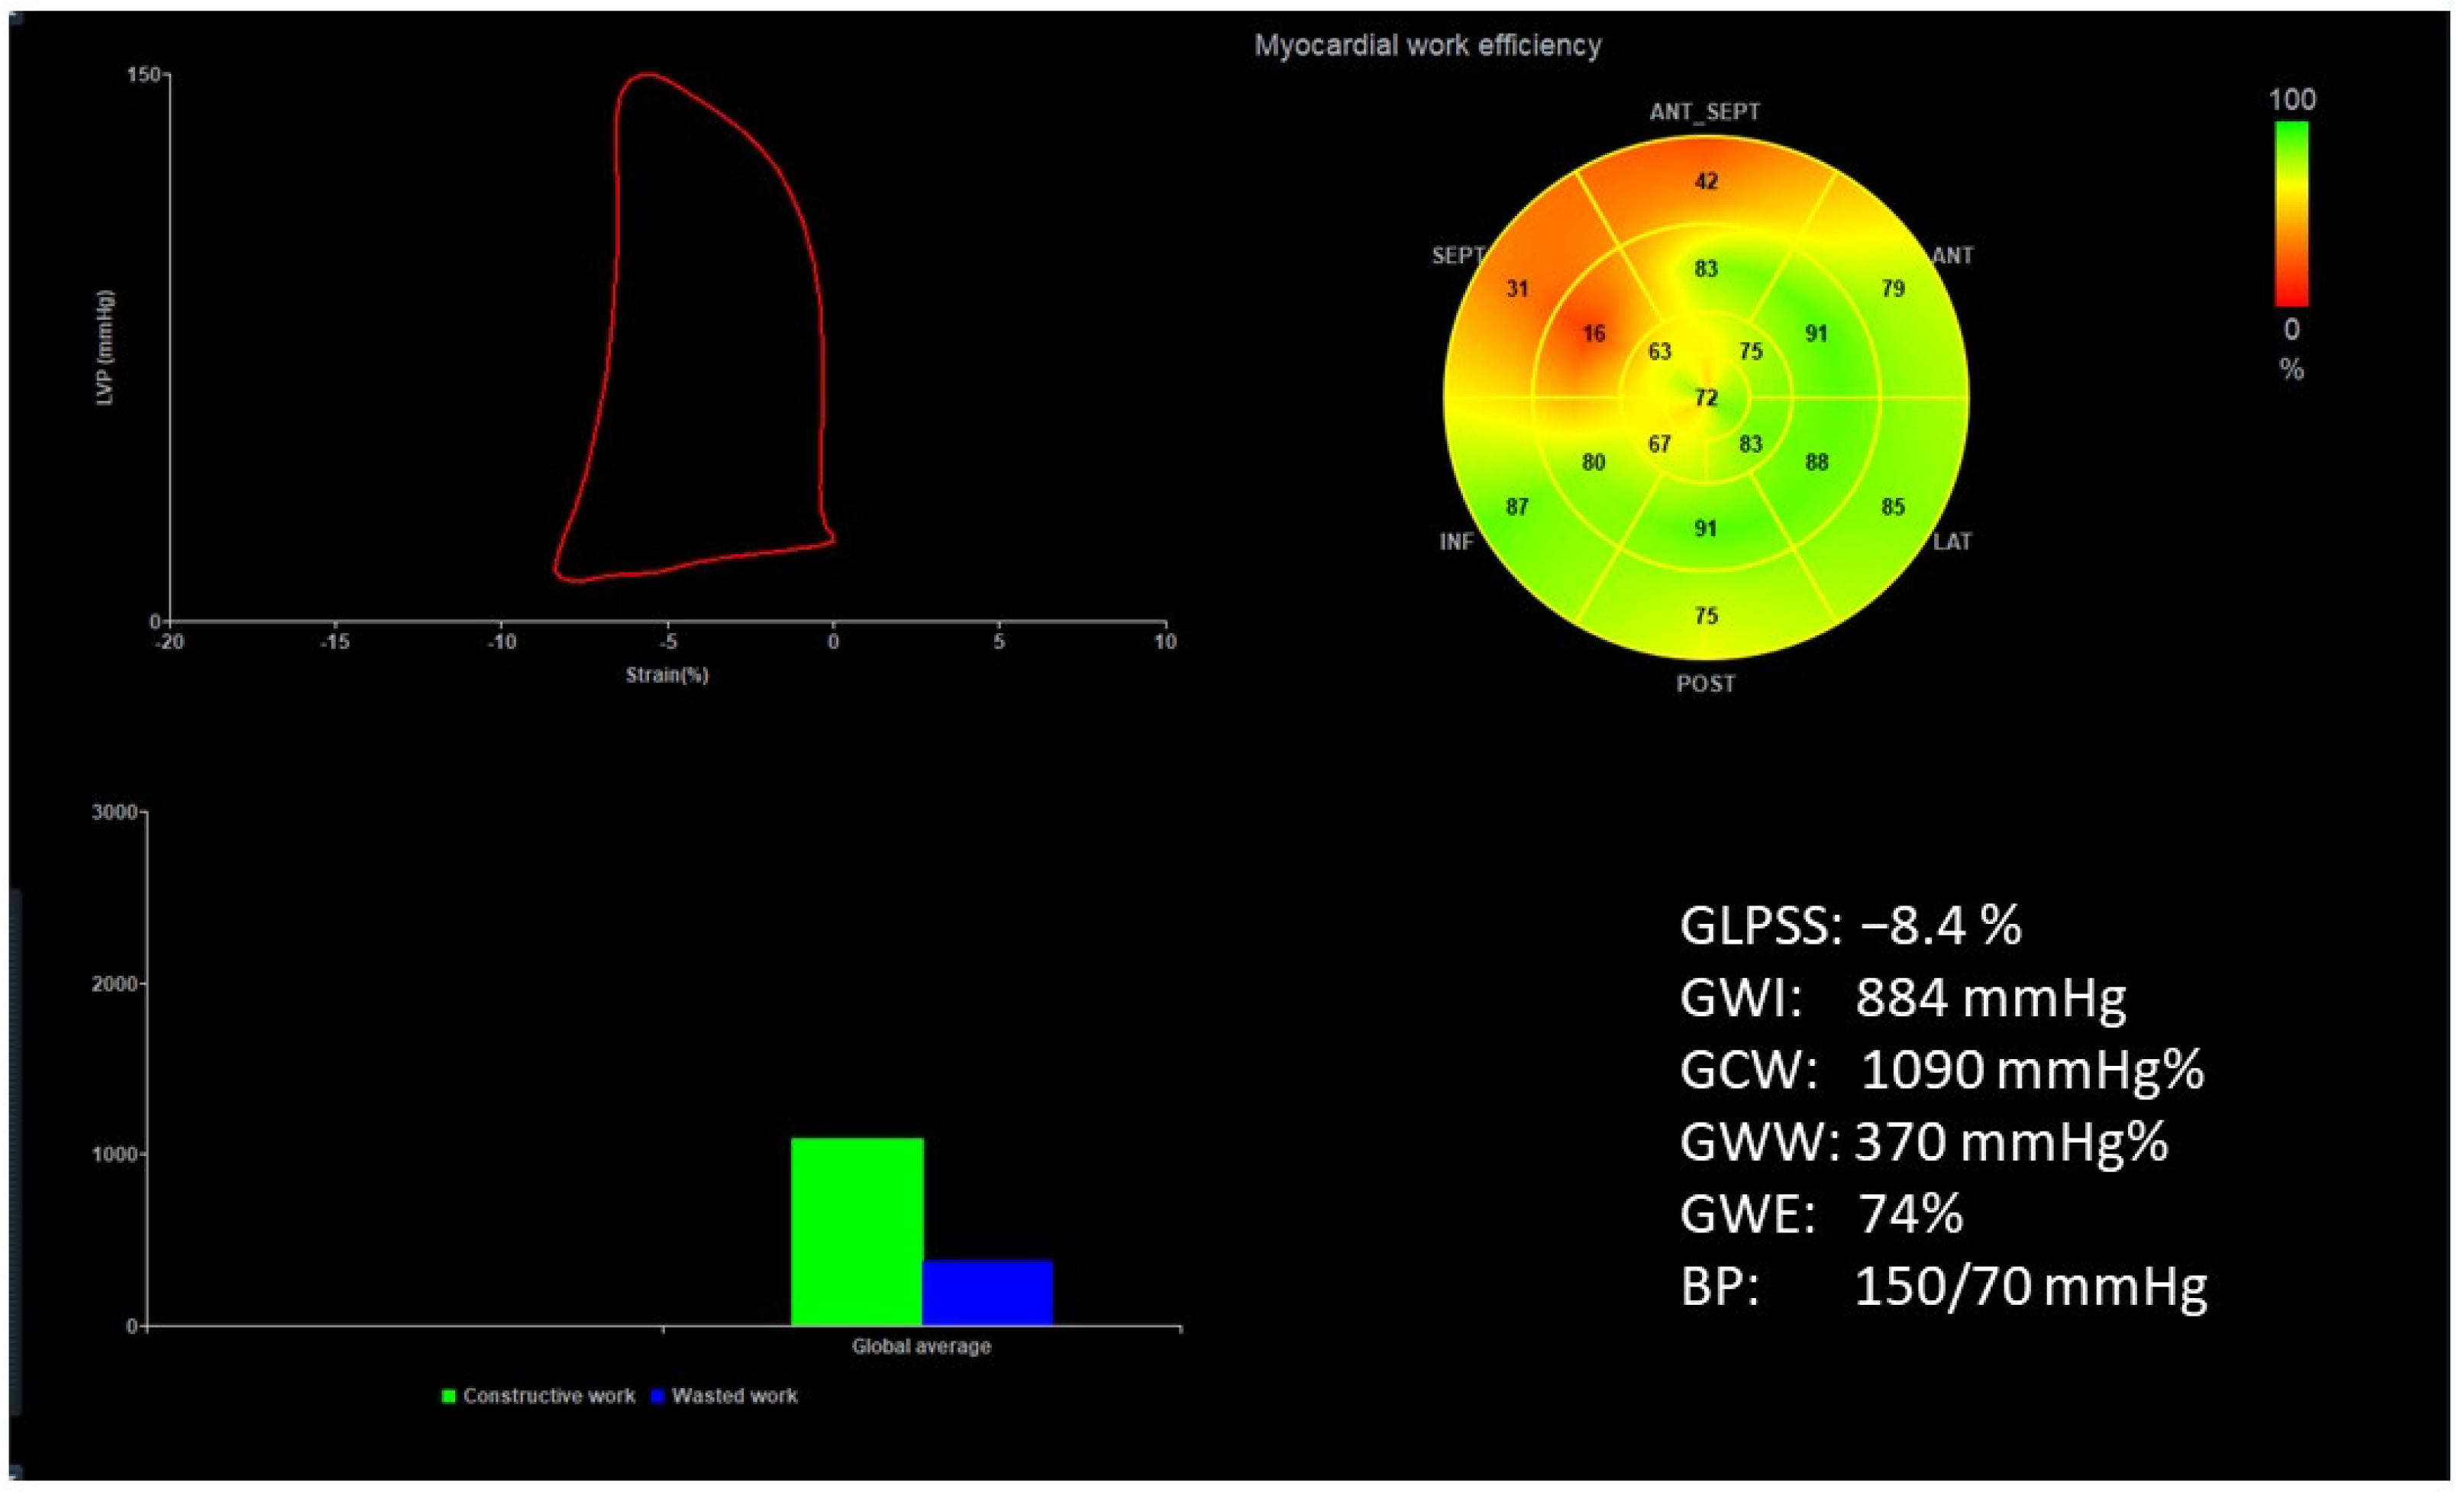Click the mid posterior segment valued 91
The height and width of the screenshot is (1492, 2464).
[x=1706, y=528]
